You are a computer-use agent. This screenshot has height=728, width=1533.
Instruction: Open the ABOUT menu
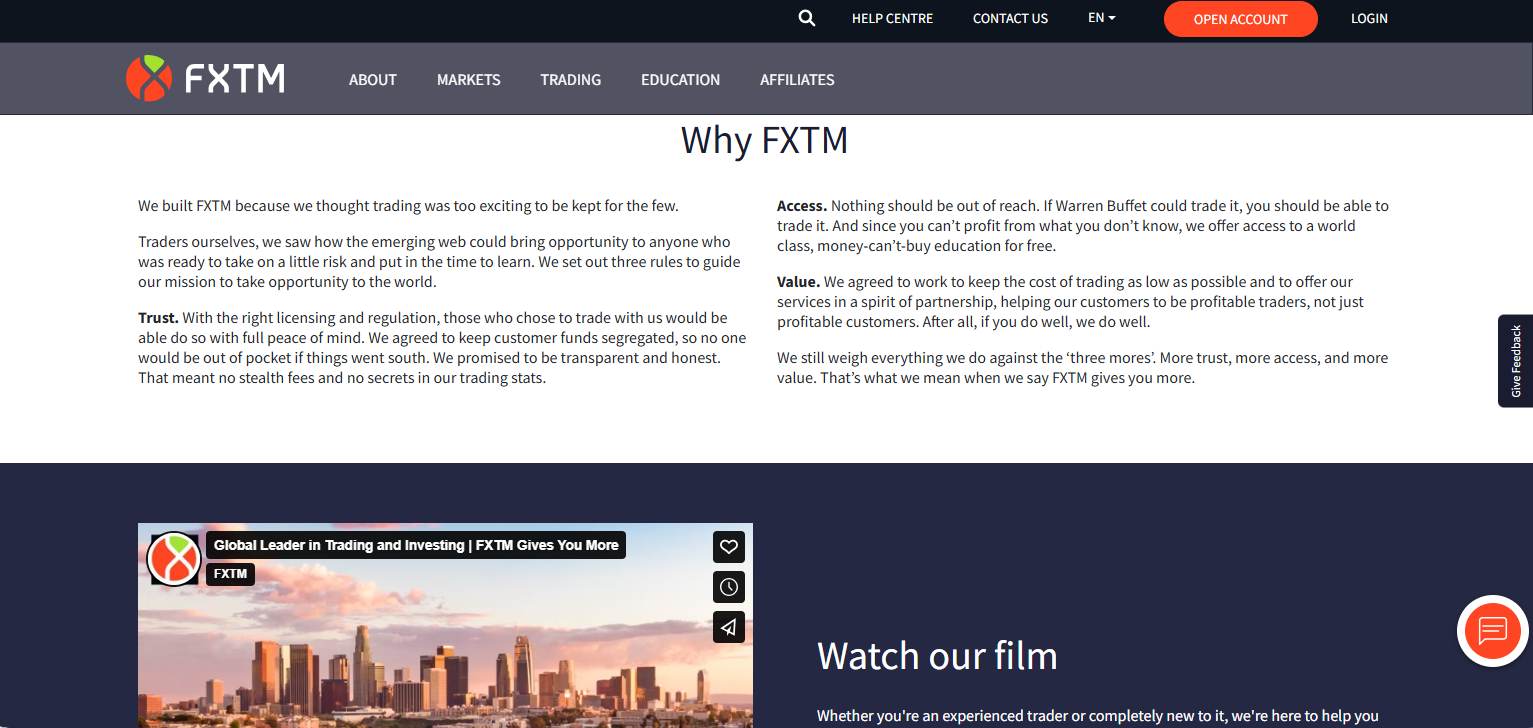click(373, 80)
